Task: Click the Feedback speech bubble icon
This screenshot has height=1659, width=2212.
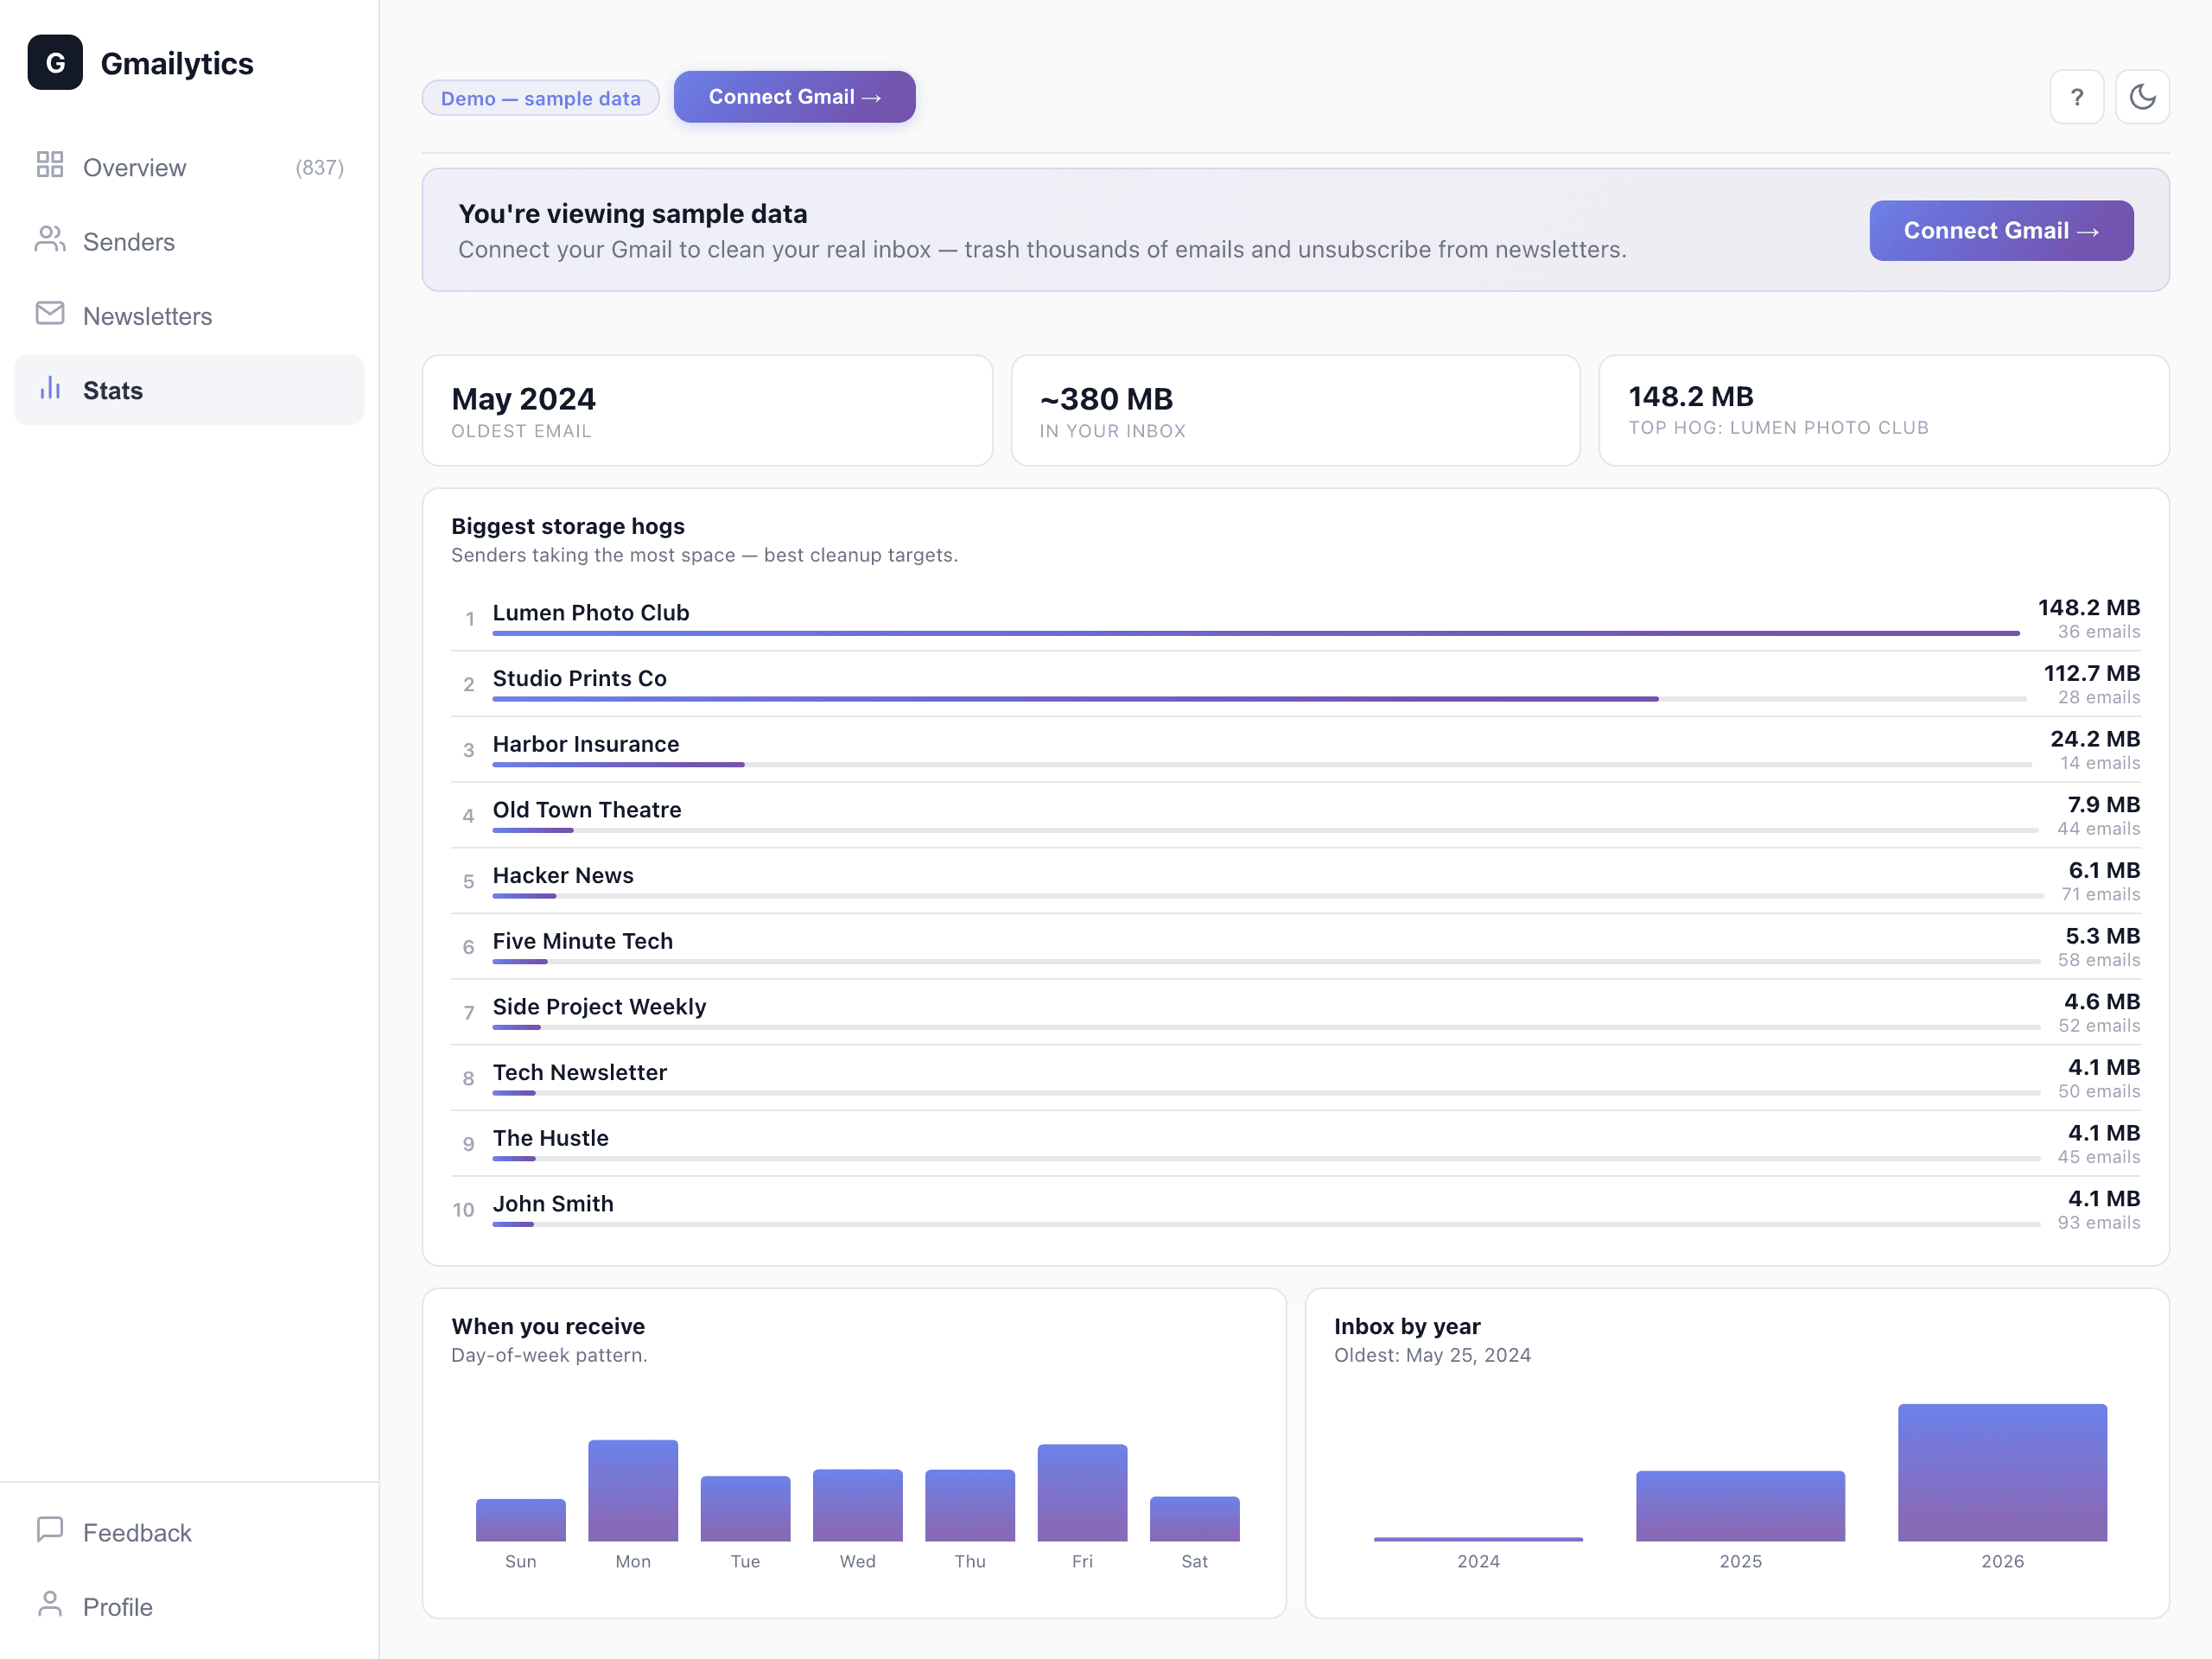Action: (50, 1530)
